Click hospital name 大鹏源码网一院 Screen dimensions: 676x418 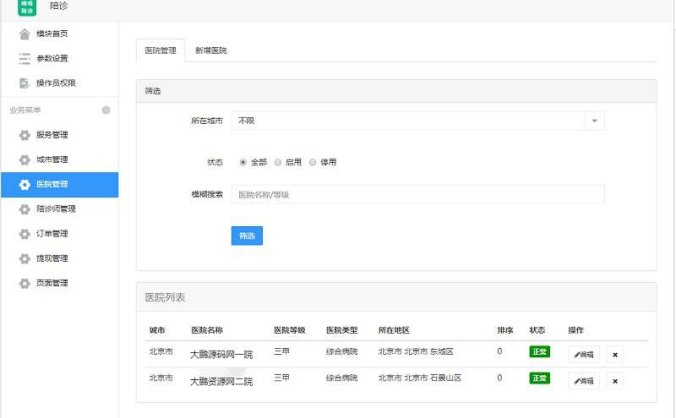(x=221, y=355)
